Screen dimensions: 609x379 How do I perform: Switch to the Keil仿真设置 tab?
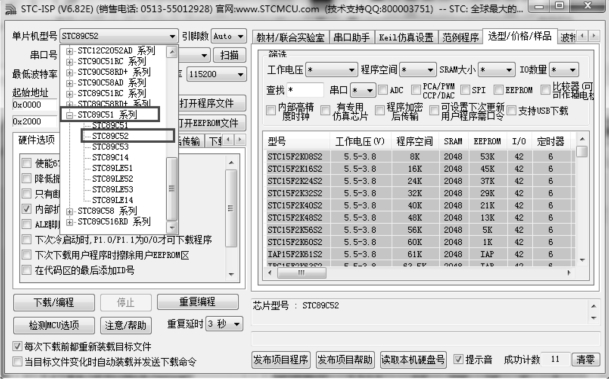point(406,37)
